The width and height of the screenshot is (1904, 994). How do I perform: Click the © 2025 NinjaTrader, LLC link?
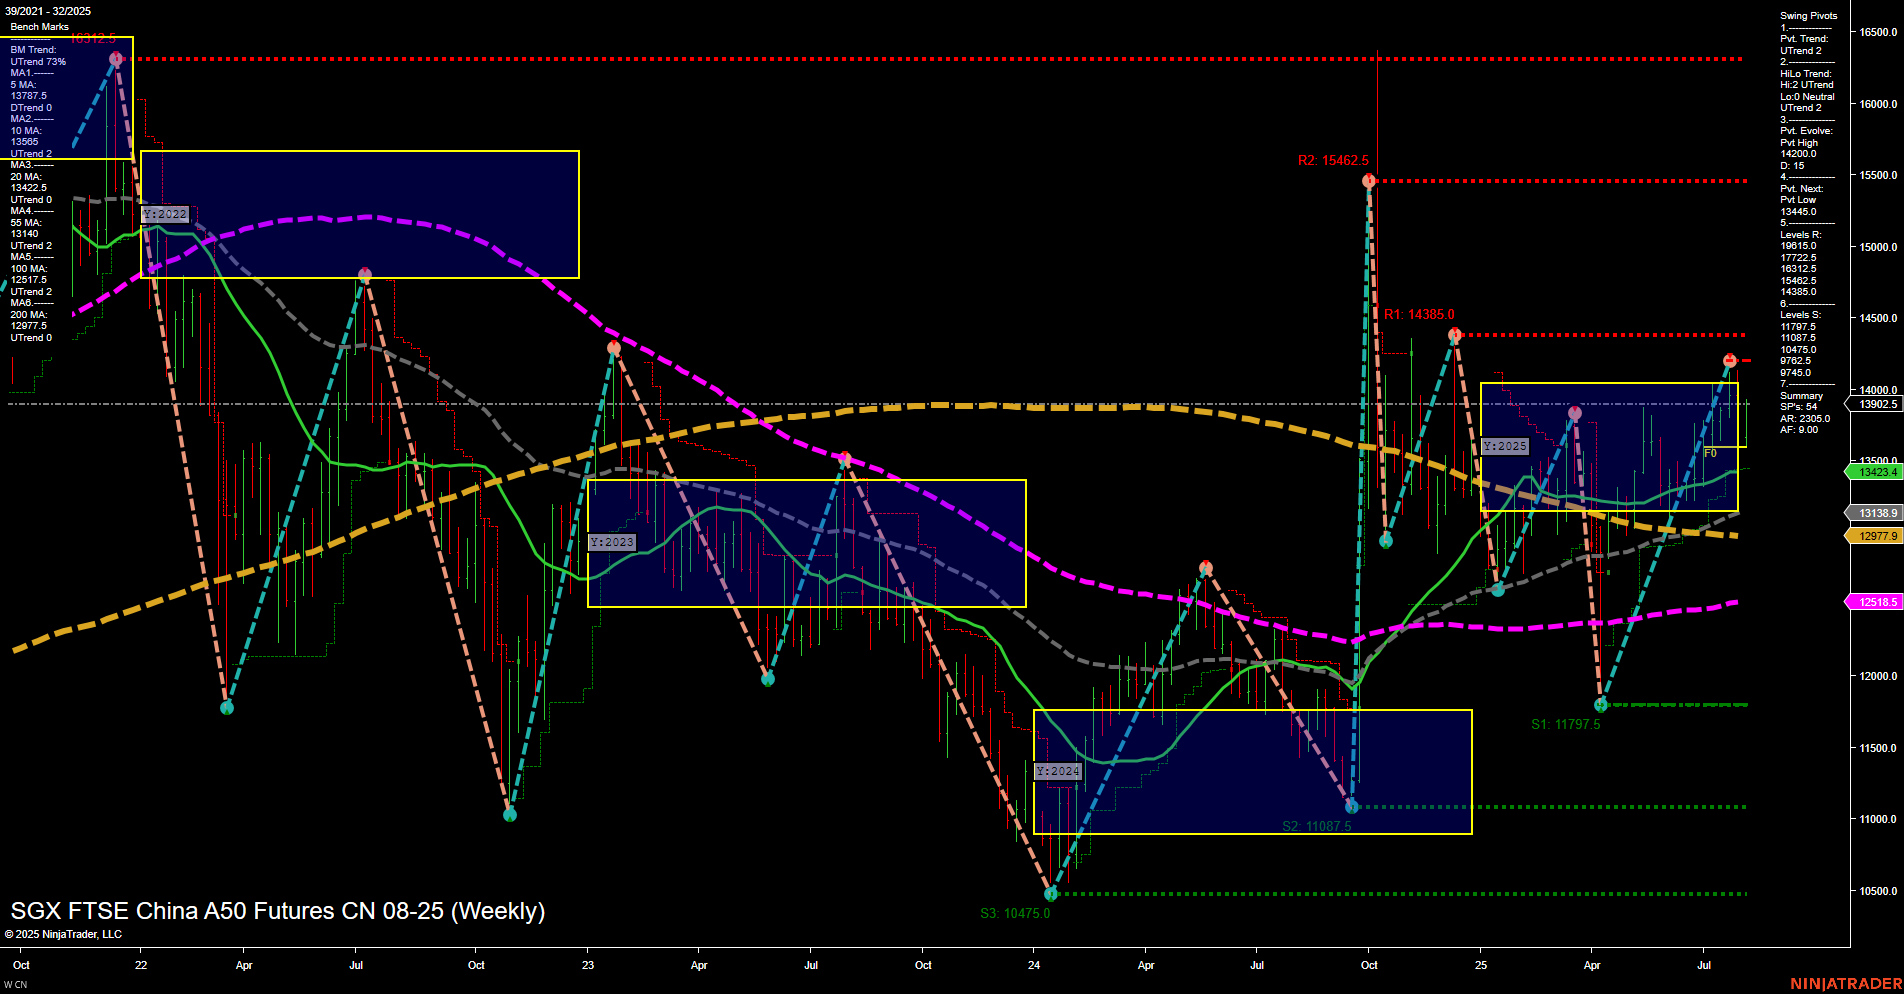62,933
